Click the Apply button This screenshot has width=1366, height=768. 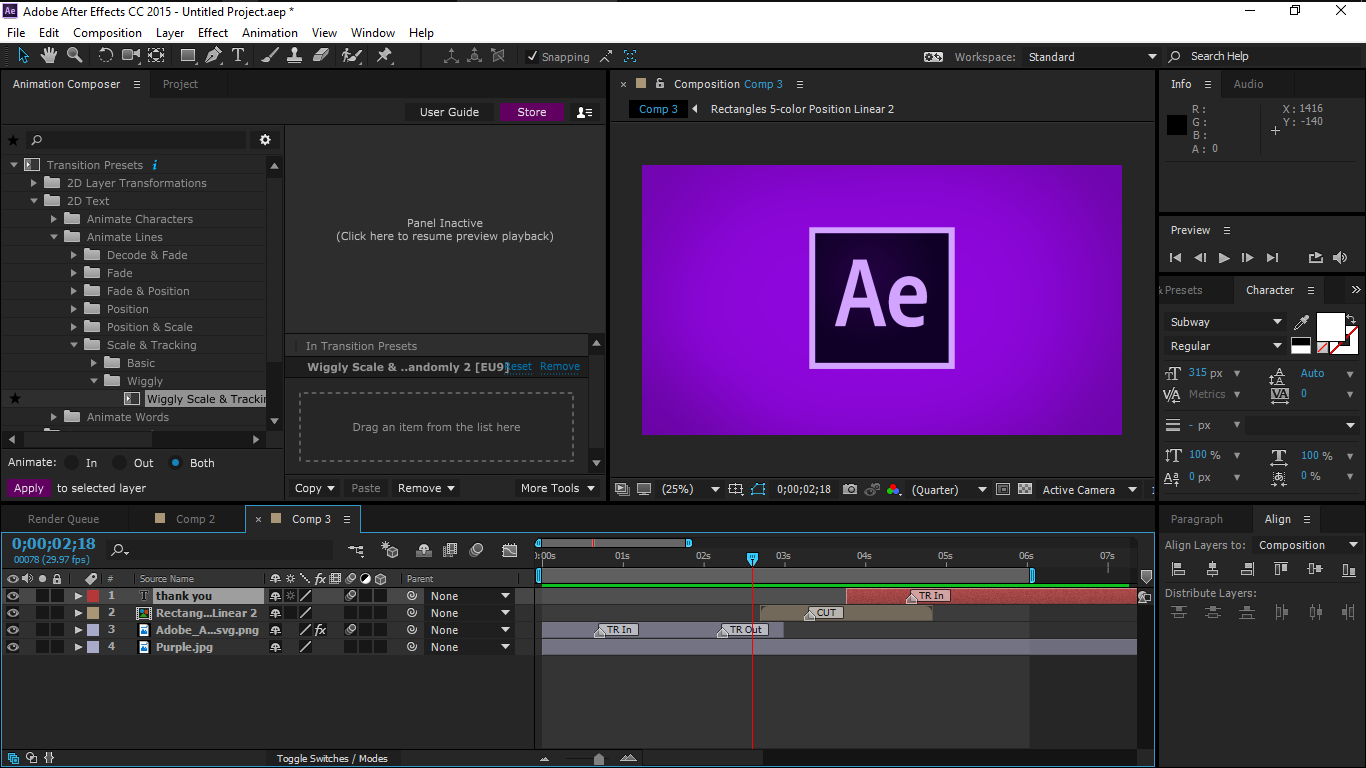(x=29, y=488)
